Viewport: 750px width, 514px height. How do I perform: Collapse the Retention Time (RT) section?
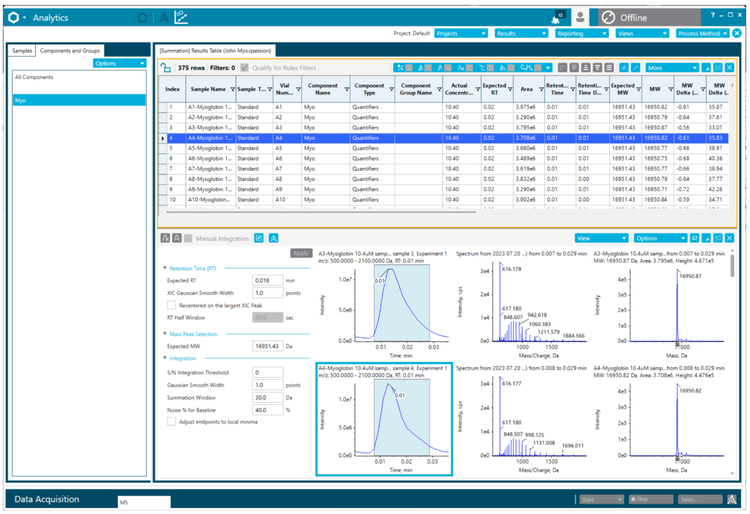click(x=164, y=268)
